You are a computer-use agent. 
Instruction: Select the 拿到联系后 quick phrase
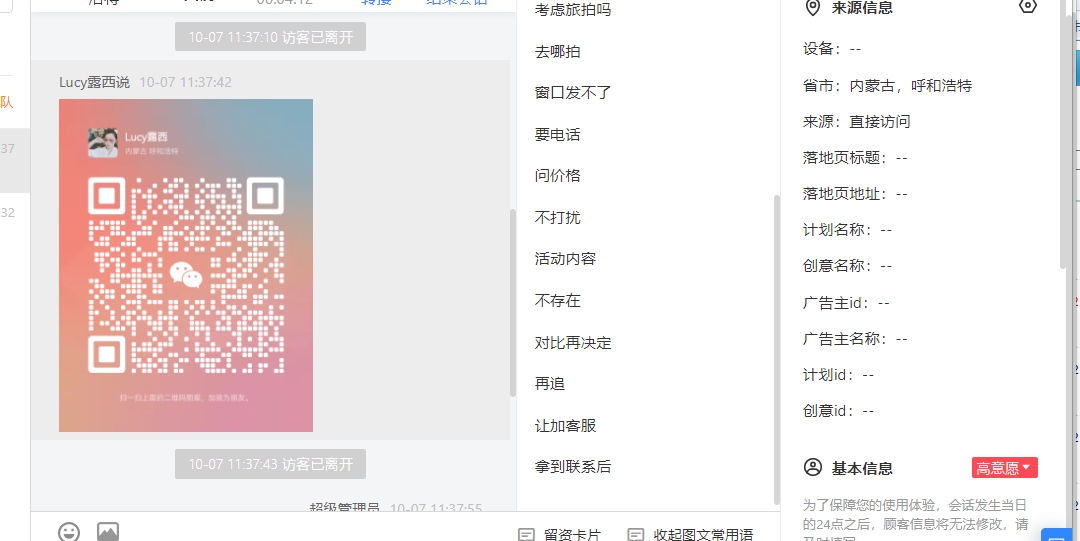point(572,467)
